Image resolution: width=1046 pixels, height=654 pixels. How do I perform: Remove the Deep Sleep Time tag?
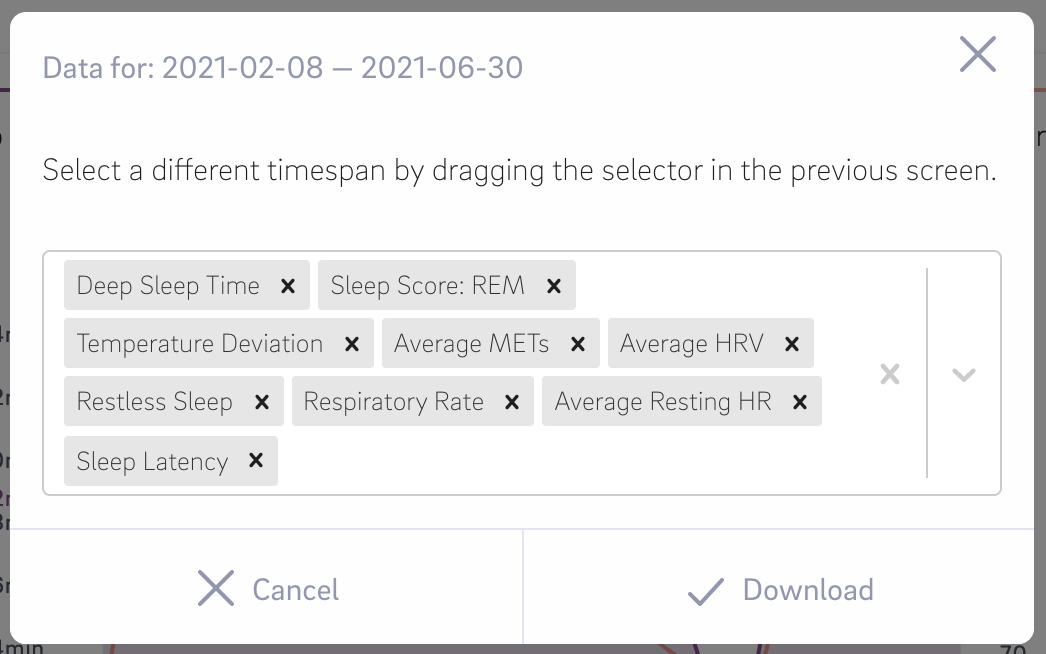(x=288, y=286)
